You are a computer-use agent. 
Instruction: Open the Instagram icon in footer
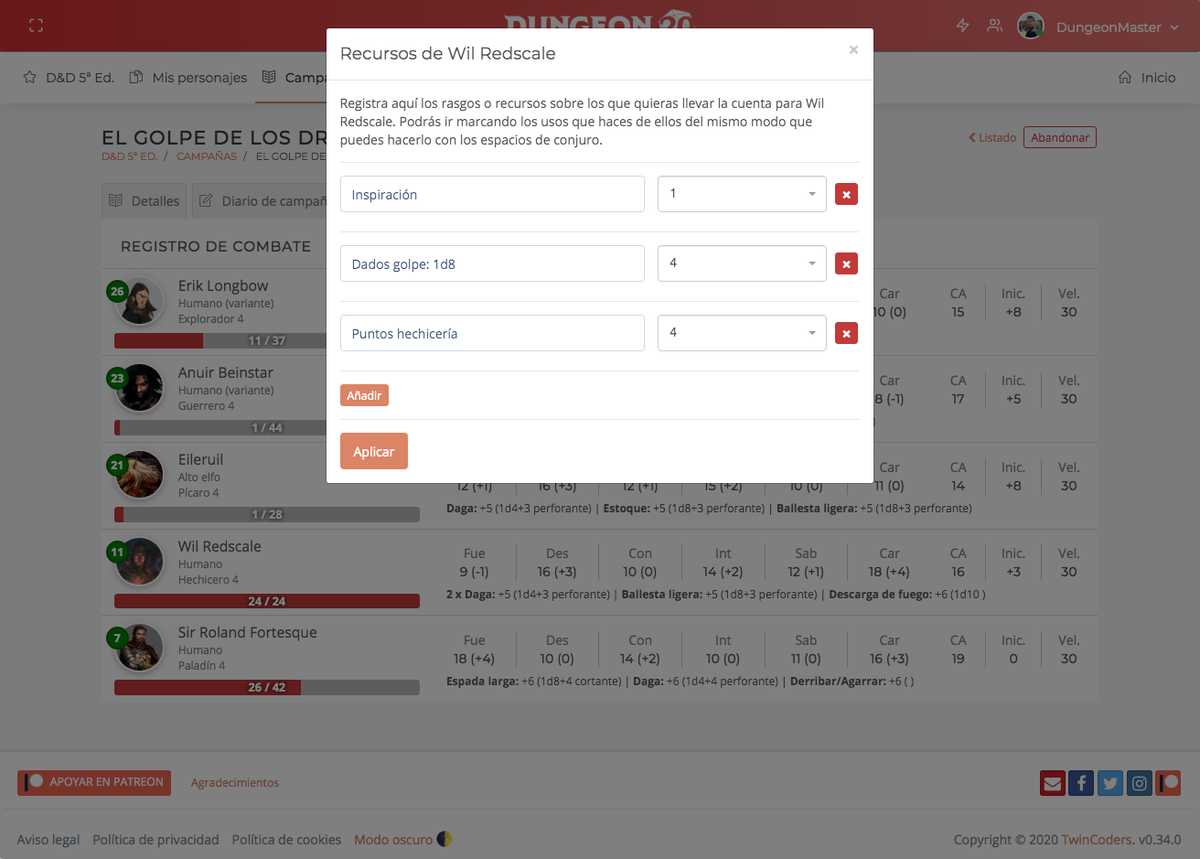coord(1139,783)
